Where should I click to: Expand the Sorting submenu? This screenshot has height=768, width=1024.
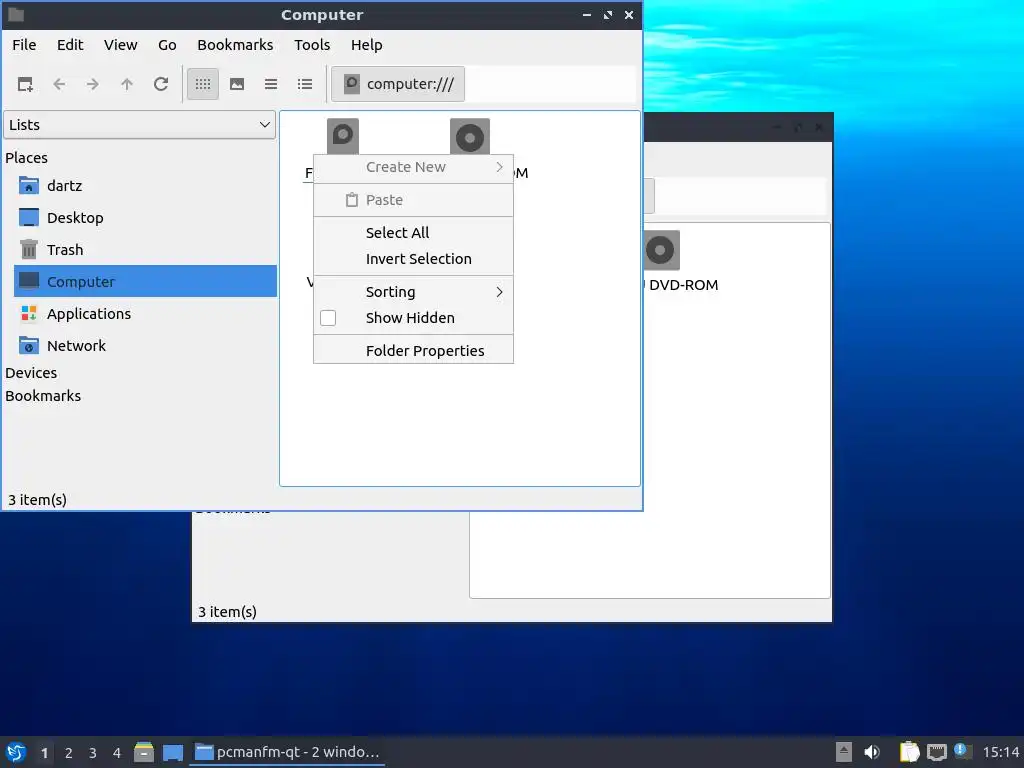pyautogui.click(x=413, y=292)
